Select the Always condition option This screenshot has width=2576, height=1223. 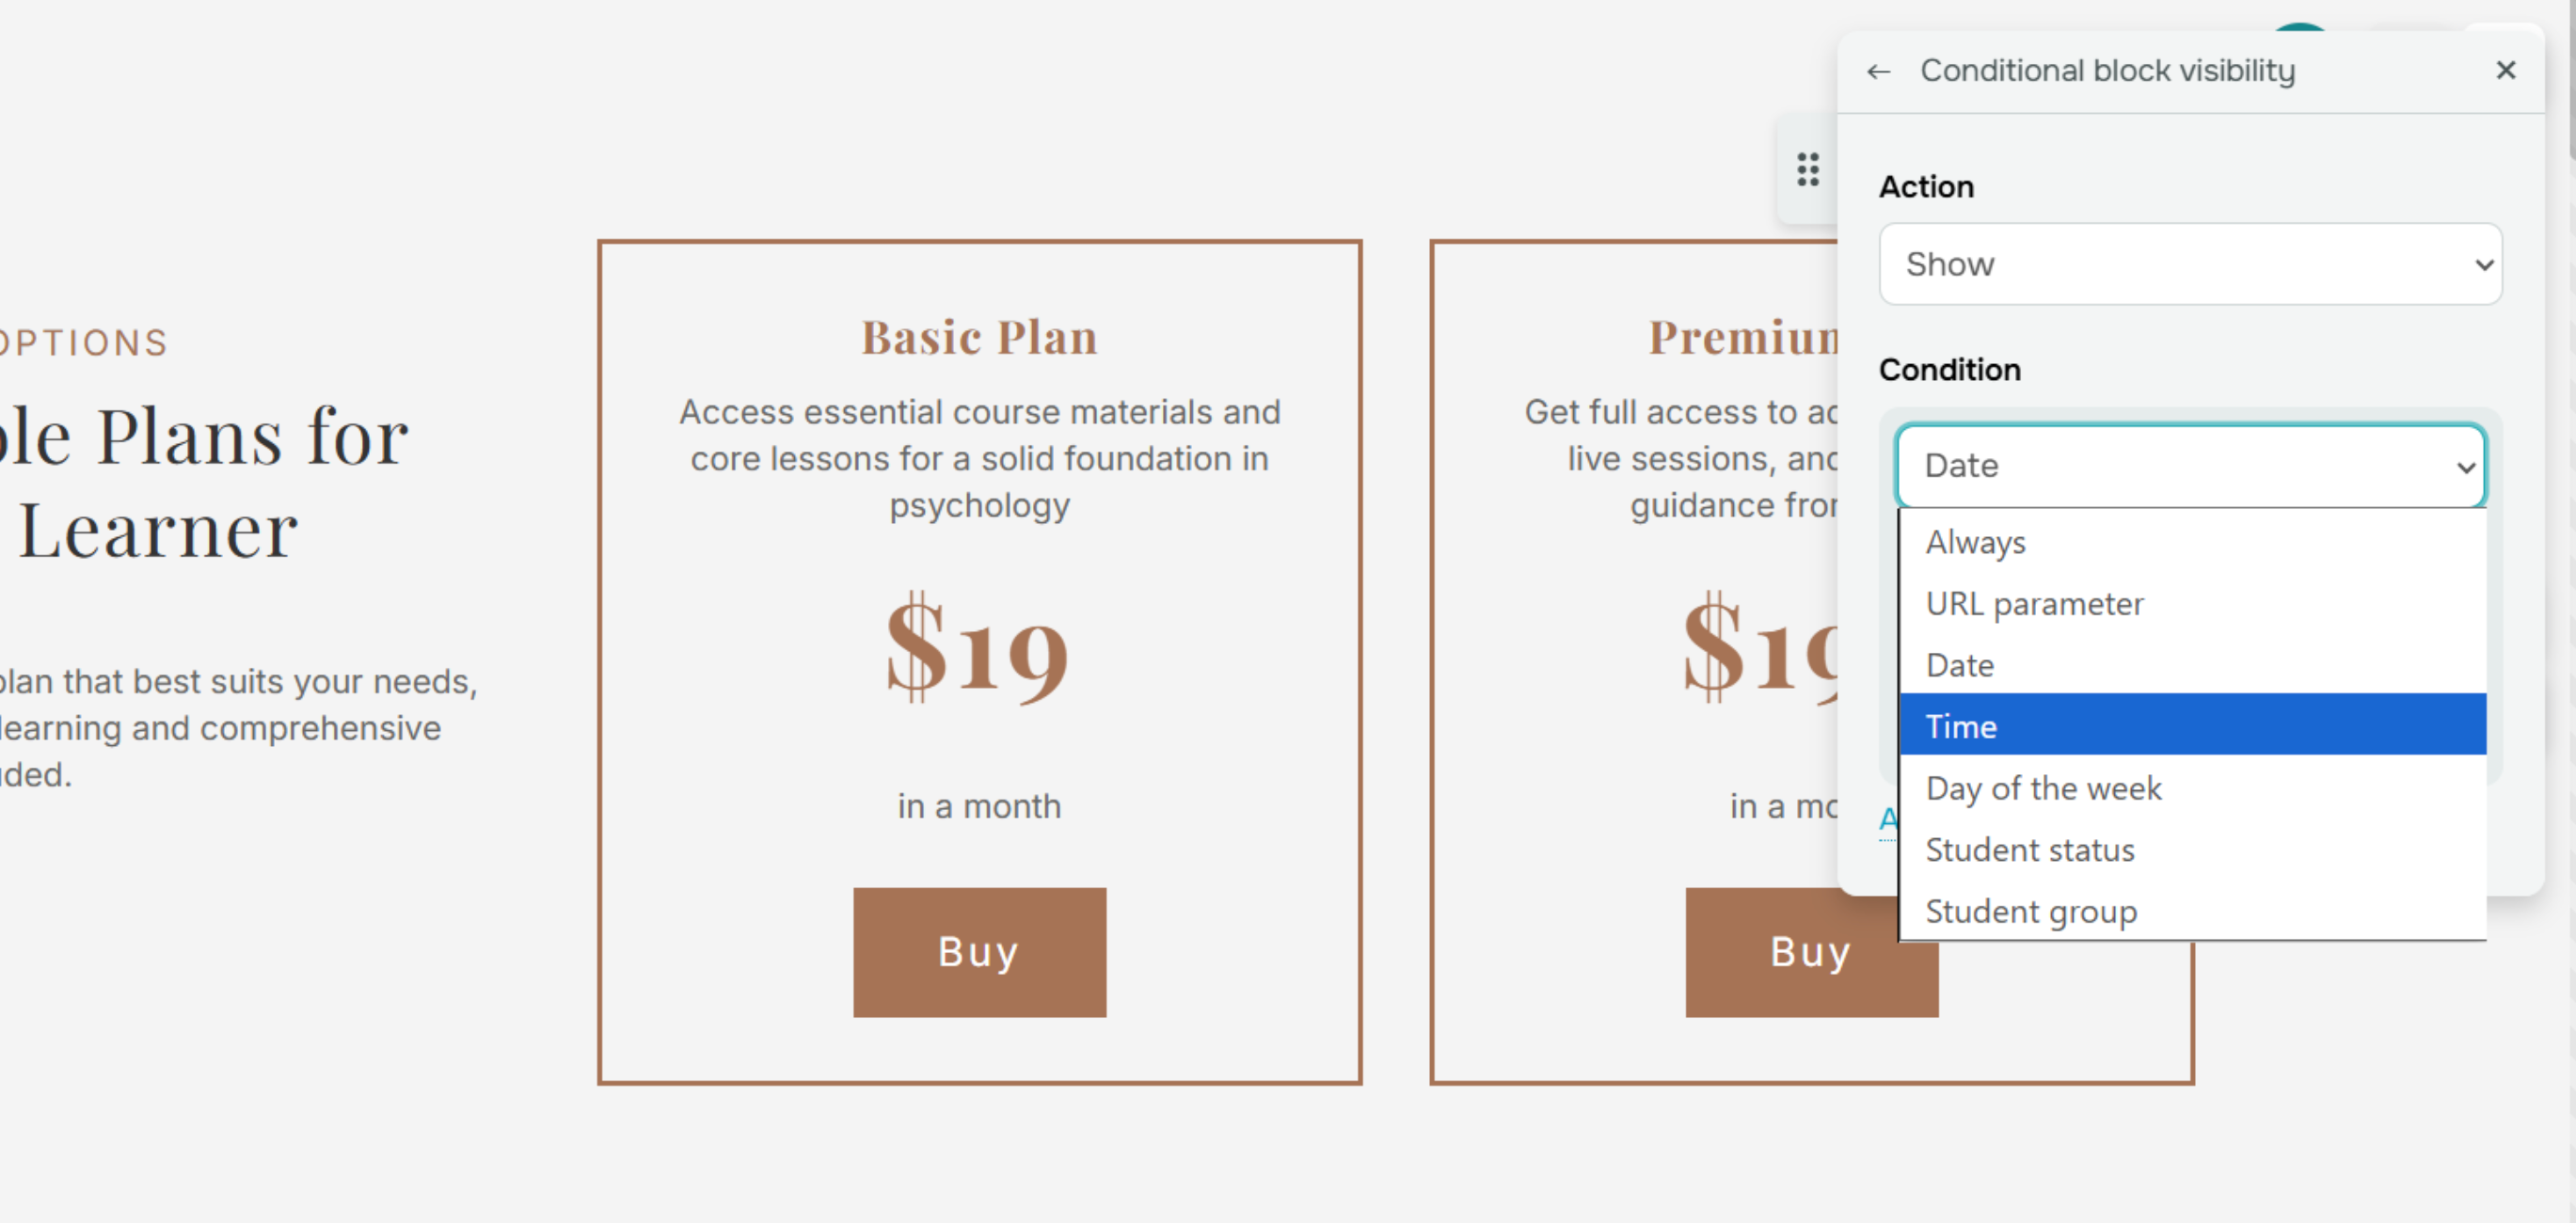(x=1975, y=542)
